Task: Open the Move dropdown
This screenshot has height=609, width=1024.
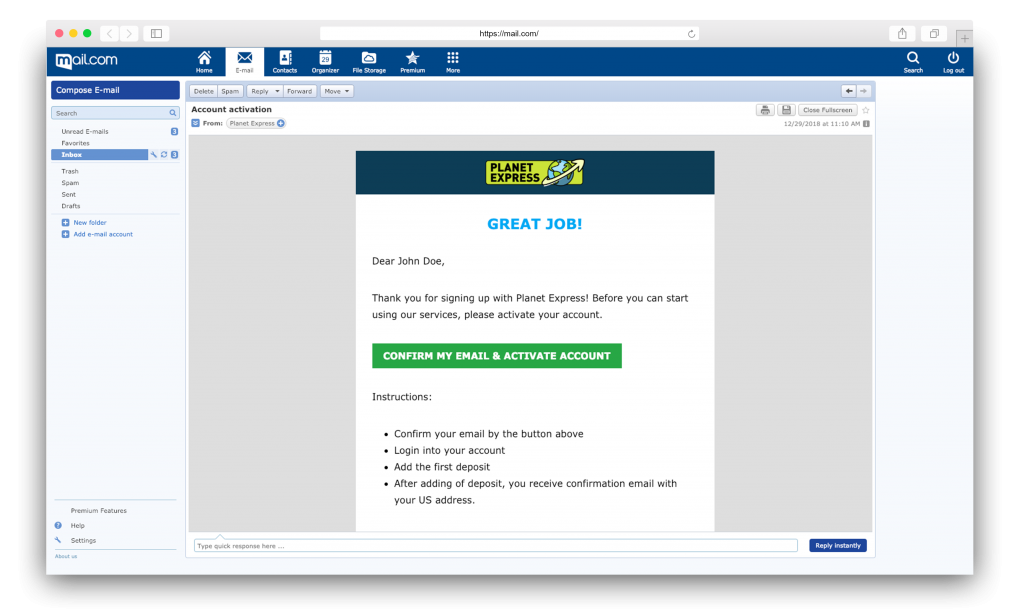Action: click(x=337, y=91)
